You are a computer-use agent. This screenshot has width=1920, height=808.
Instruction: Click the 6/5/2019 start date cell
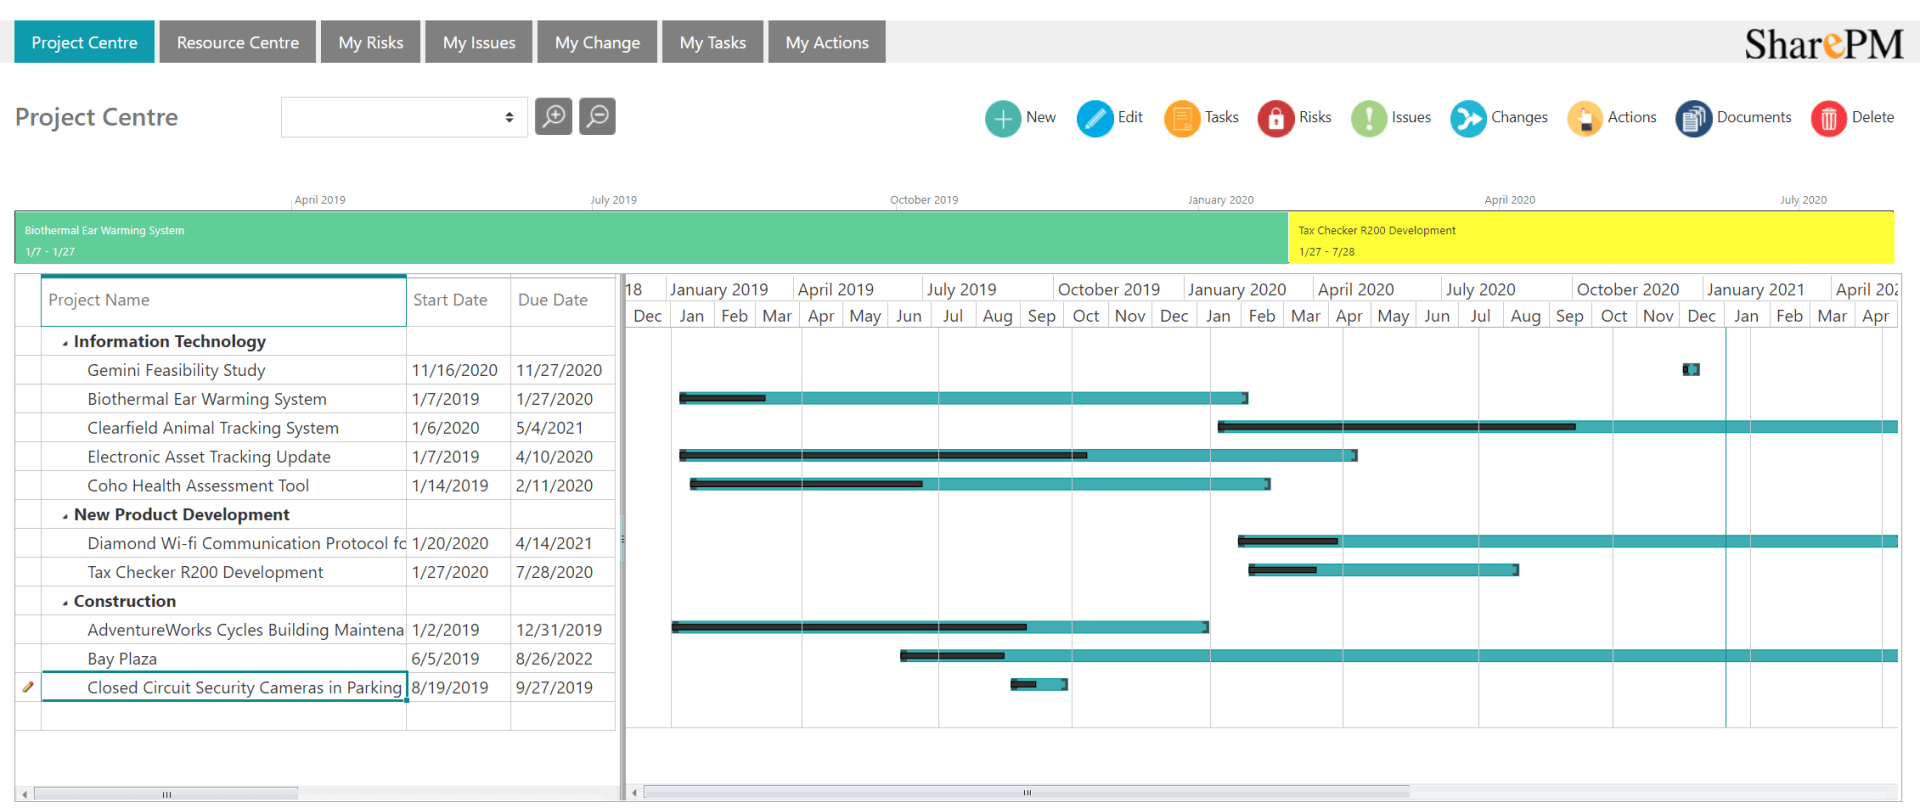[x=458, y=659]
